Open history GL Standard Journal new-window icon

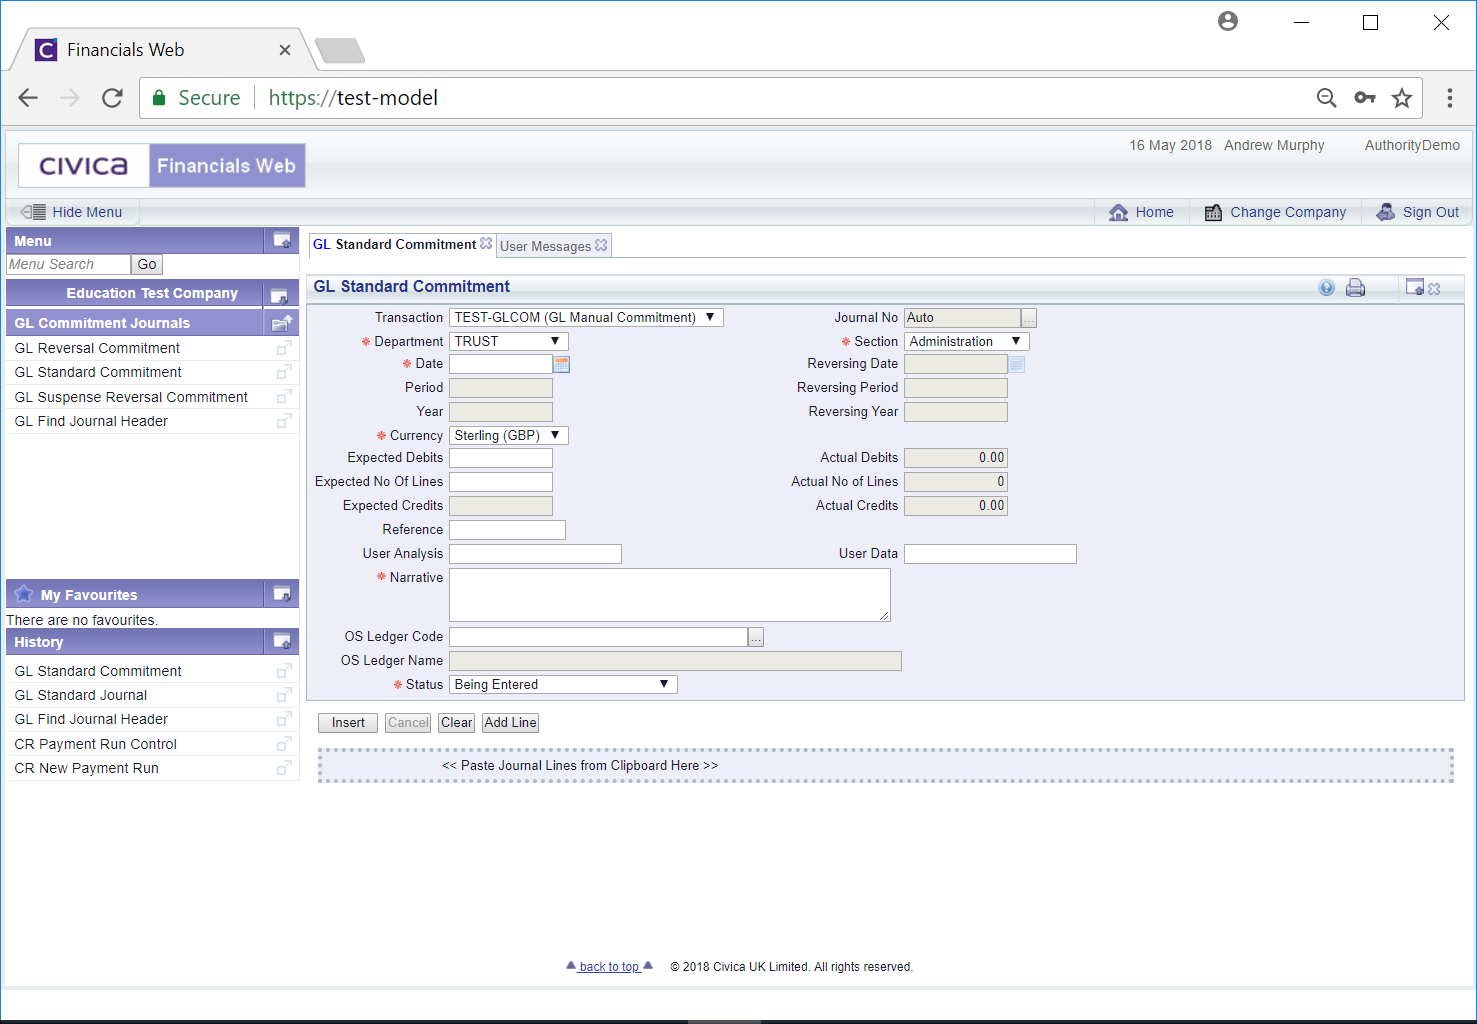284,695
